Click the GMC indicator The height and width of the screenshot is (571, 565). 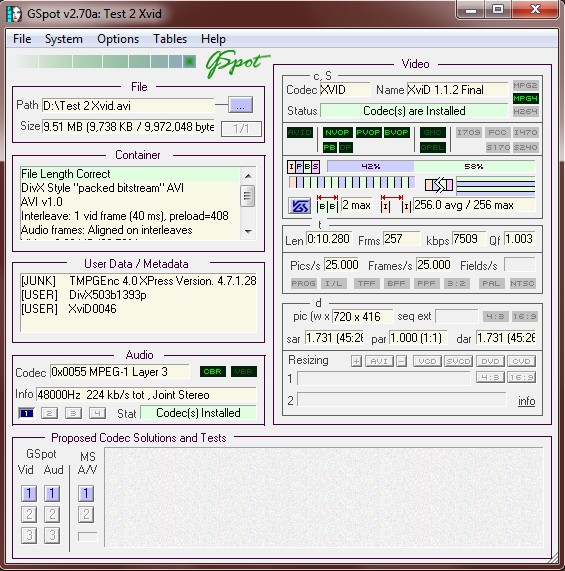tap(433, 132)
